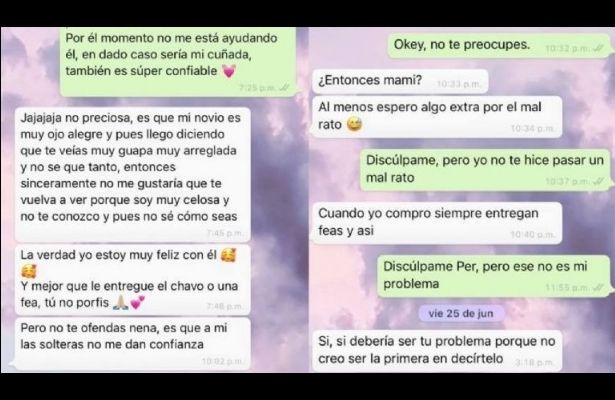615x400 pixels.
Task: Select the 'Cuando yo compro siempre entregan' message
Action: tap(437, 223)
